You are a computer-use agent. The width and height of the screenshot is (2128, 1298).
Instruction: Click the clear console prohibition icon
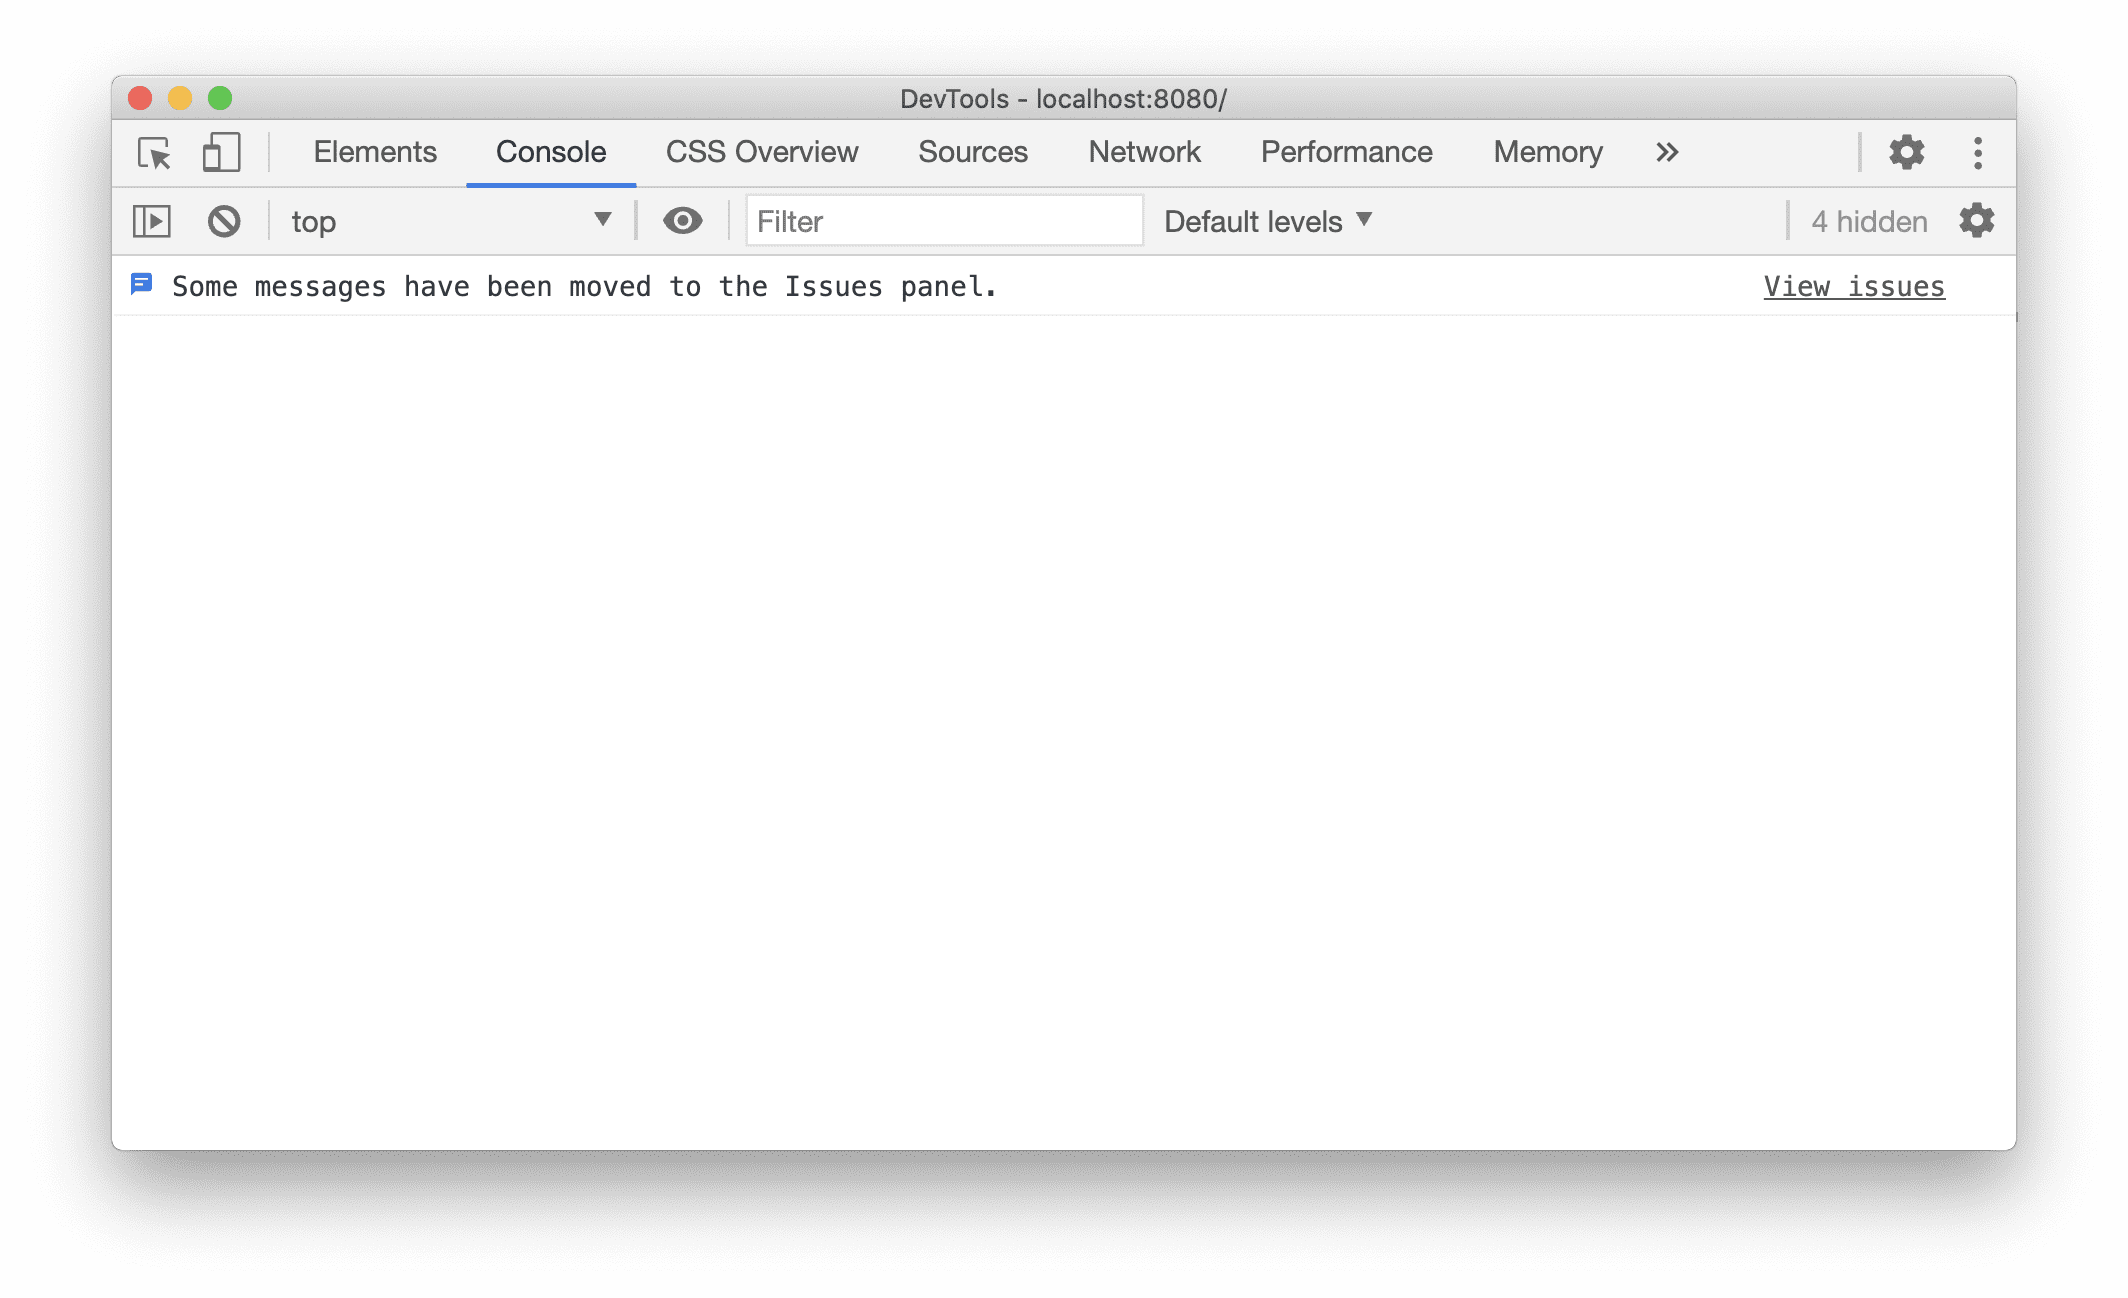coord(225,220)
